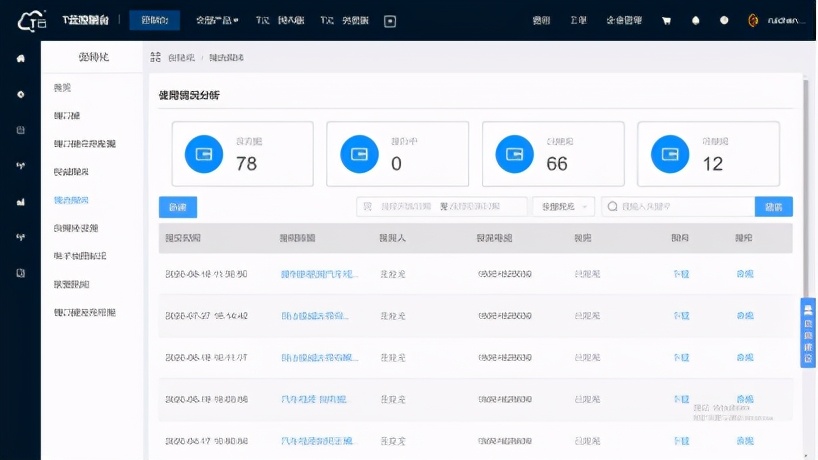Click the magnifier icon inside the search box
This screenshot has height=460, width=818.
pyautogui.click(x=612, y=207)
